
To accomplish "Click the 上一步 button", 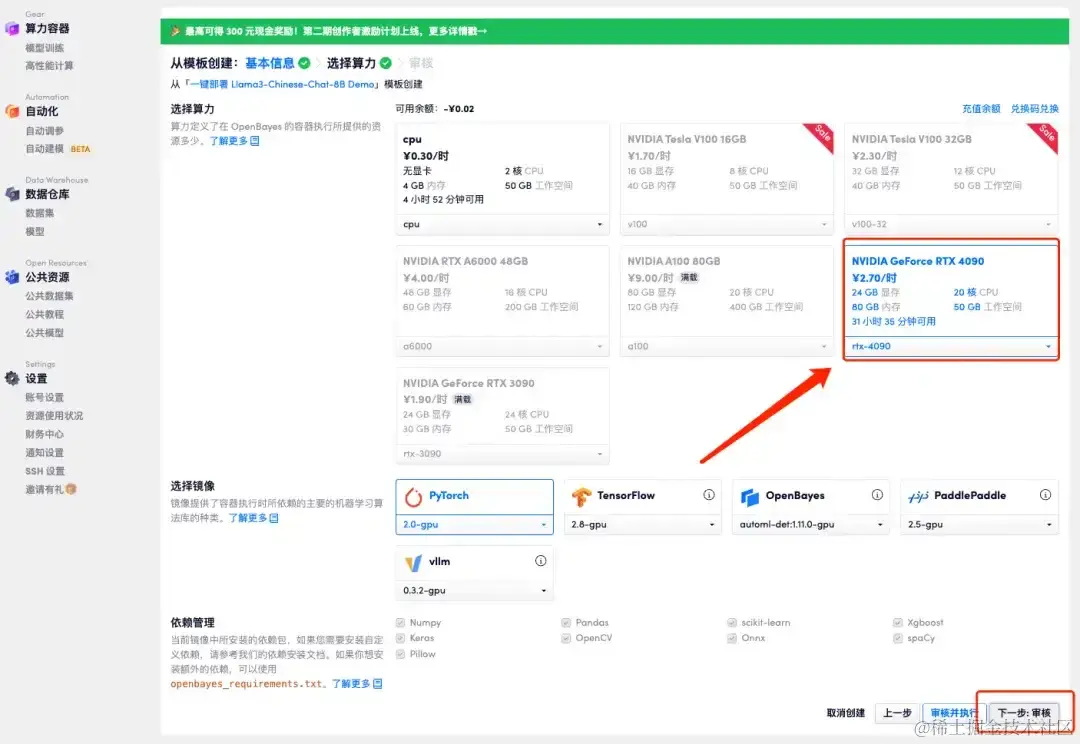I will pyautogui.click(x=897, y=712).
